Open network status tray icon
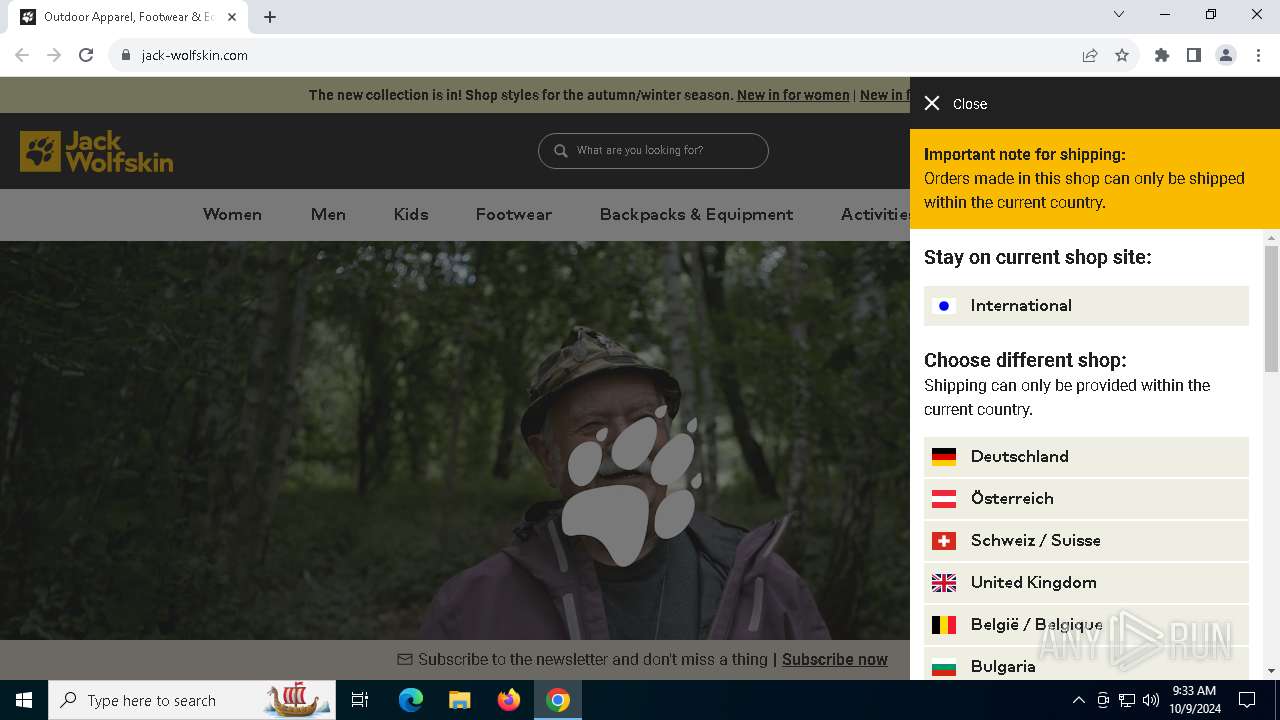The width and height of the screenshot is (1280, 720). coord(1127,700)
